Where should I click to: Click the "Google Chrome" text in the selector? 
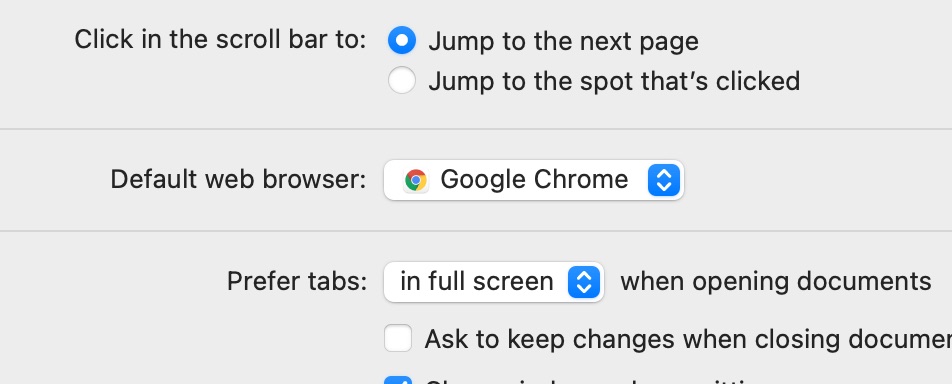pos(534,180)
